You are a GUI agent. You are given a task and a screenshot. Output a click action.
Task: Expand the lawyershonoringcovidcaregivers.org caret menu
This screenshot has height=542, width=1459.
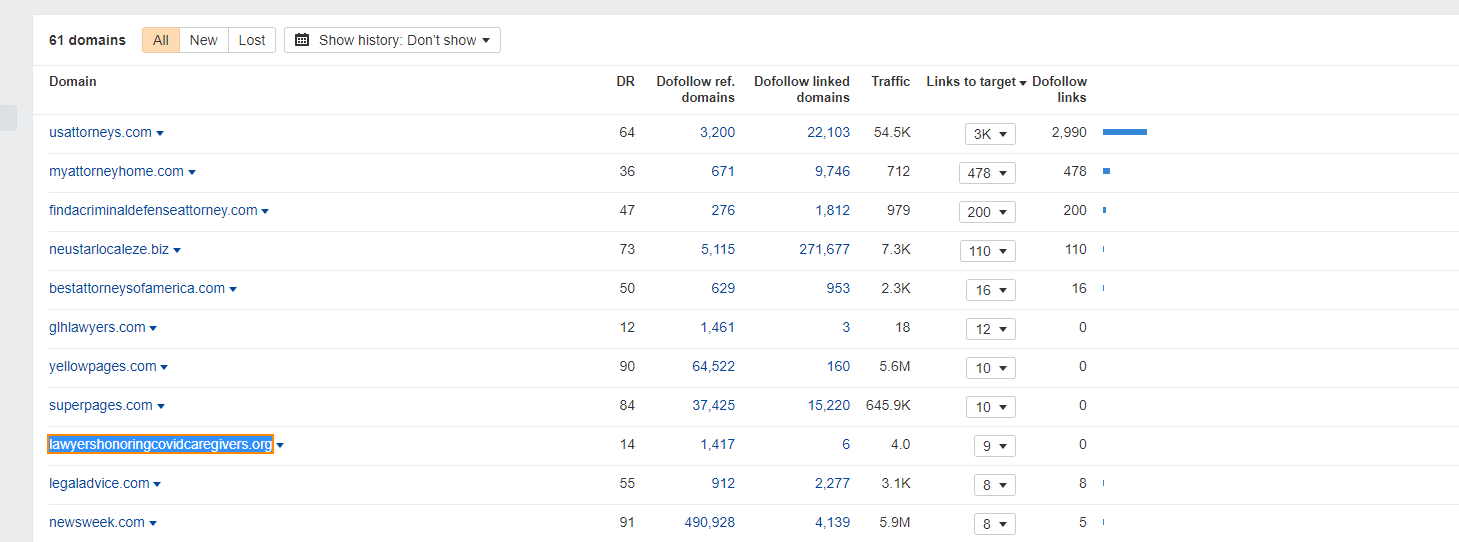point(280,445)
